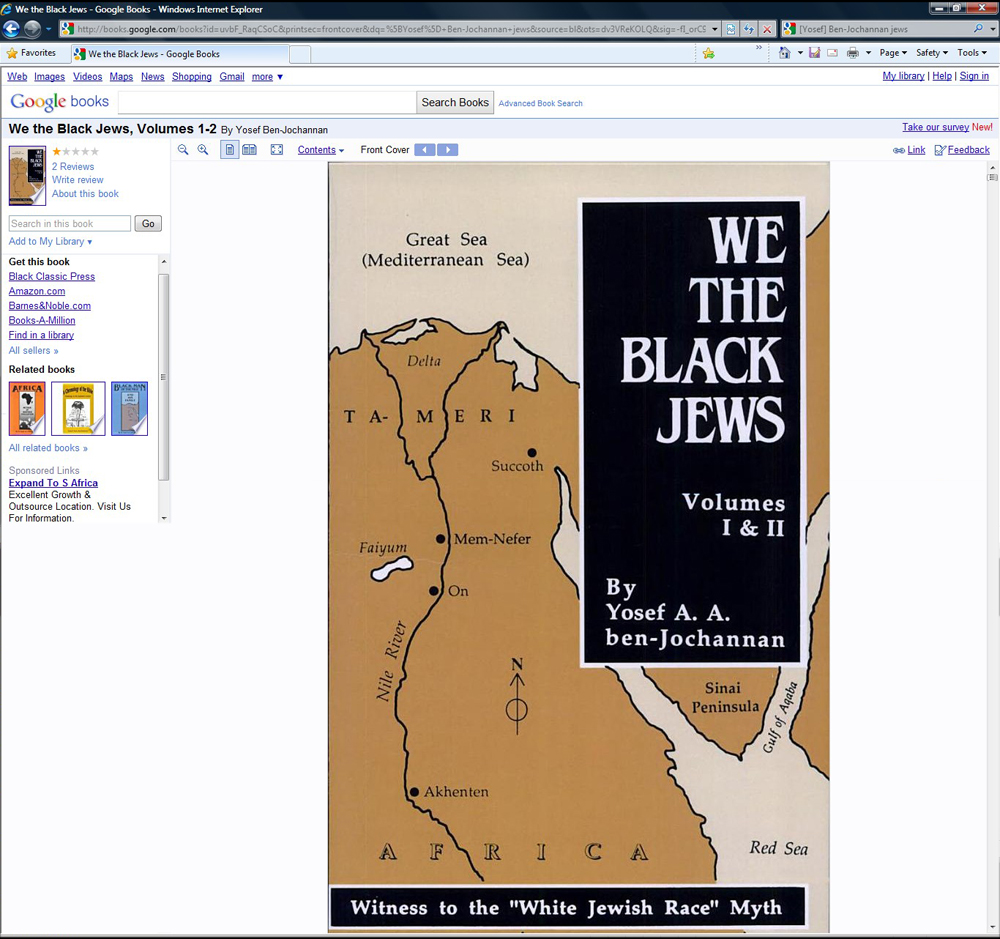Click the Africa related book thumbnail
The image size is (1000, 939).
point(27,408)
